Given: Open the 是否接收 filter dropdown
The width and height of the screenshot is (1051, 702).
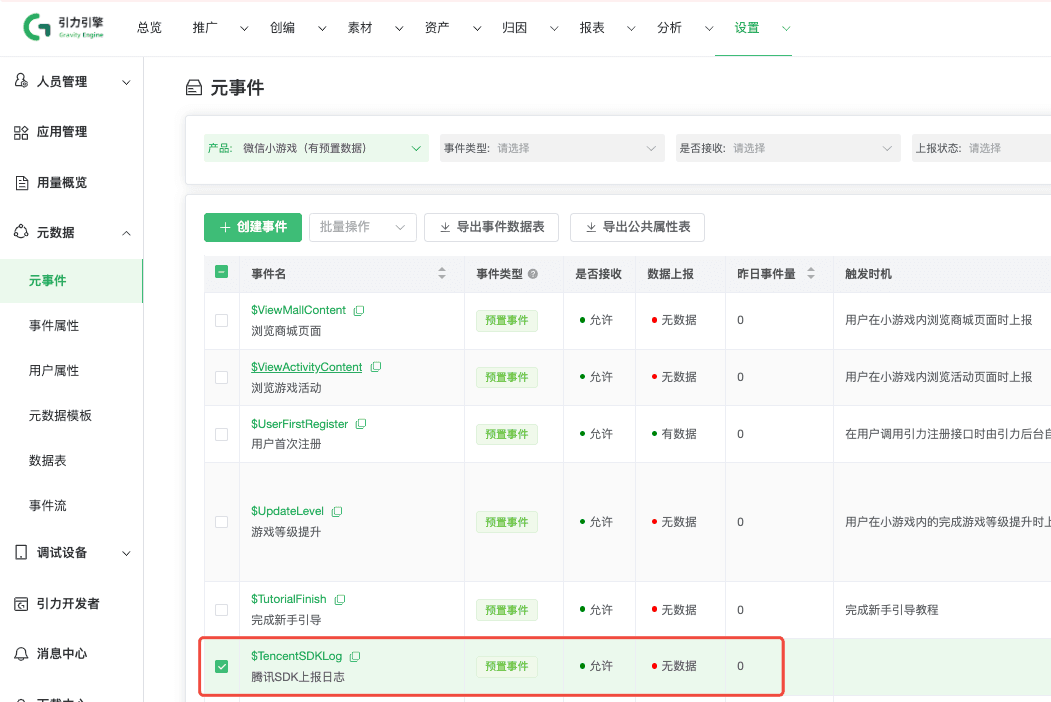Looking at the screenshot, I should pyautogui.click(x=788, y=148).
